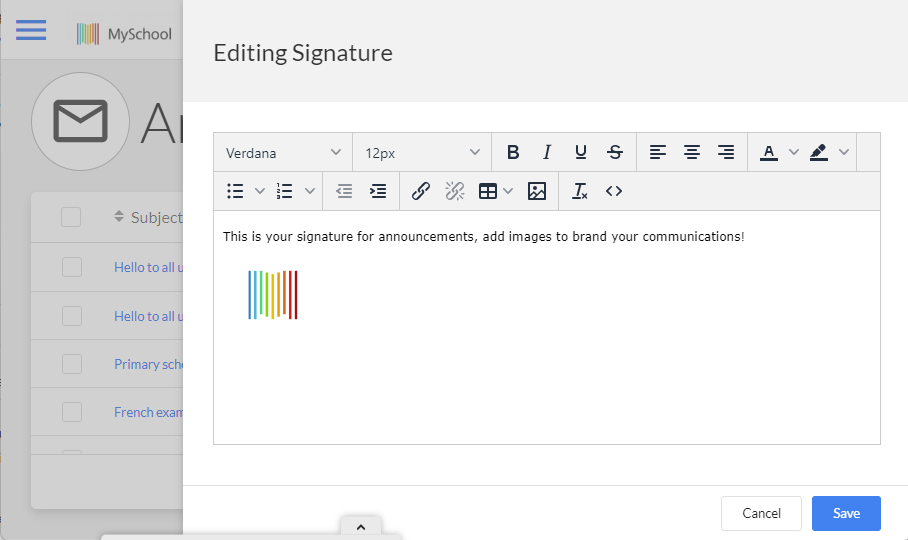The width and height of the screenshot is (908, 540).
Task: Tick the select-all checkbox in header
Action: [x=71, y=217]
